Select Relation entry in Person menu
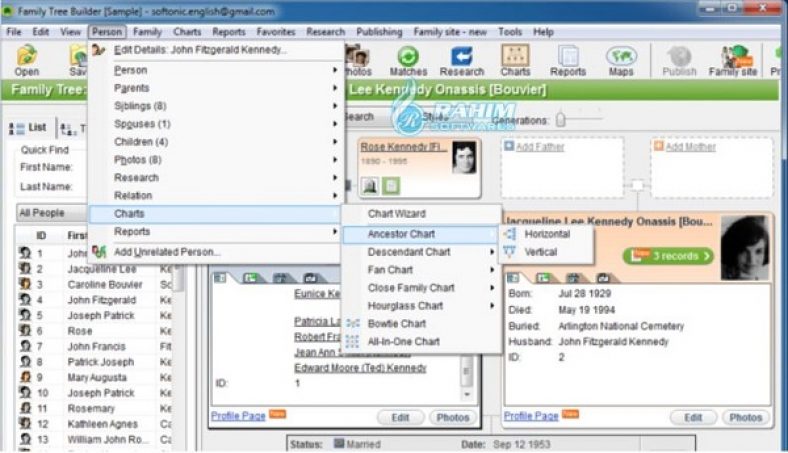788x453 pixels. click(133, 196)
